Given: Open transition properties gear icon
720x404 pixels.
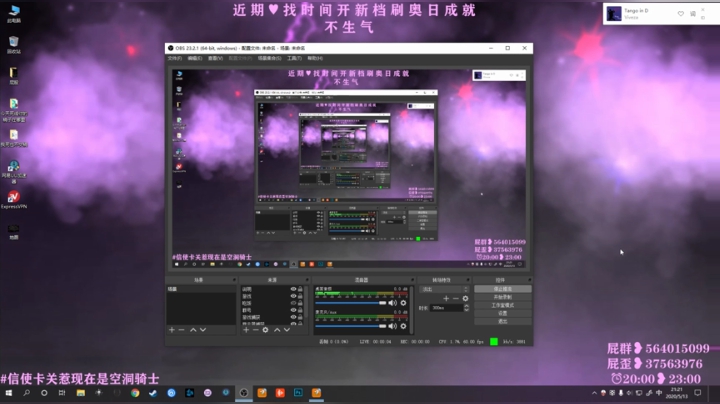Looking at the screenshot, I should (x=465, y=298).
